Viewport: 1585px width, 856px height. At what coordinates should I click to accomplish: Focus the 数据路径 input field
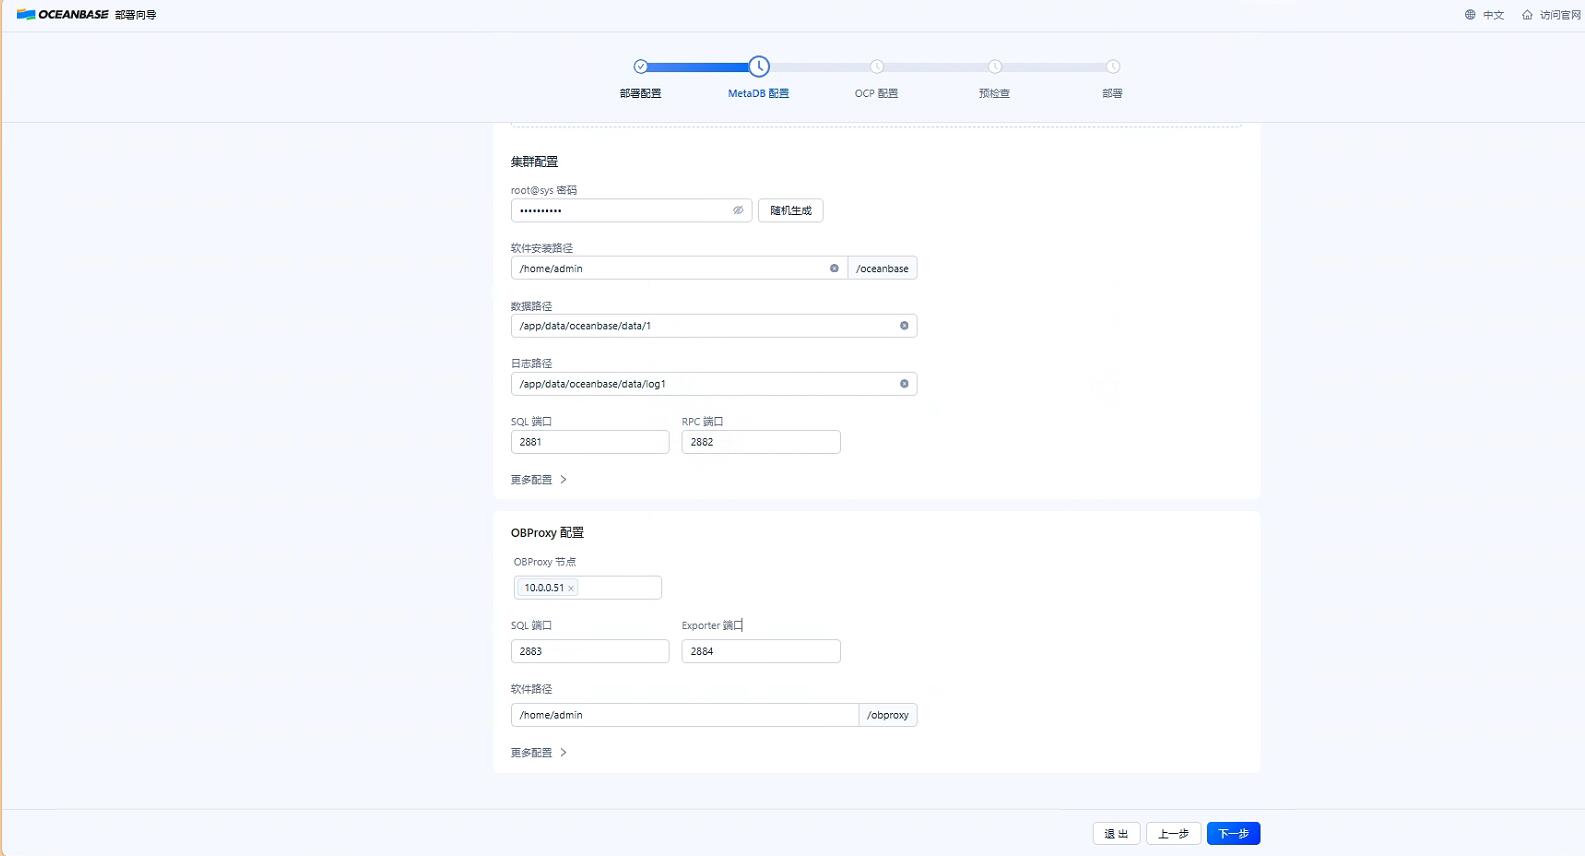(714, 326)
